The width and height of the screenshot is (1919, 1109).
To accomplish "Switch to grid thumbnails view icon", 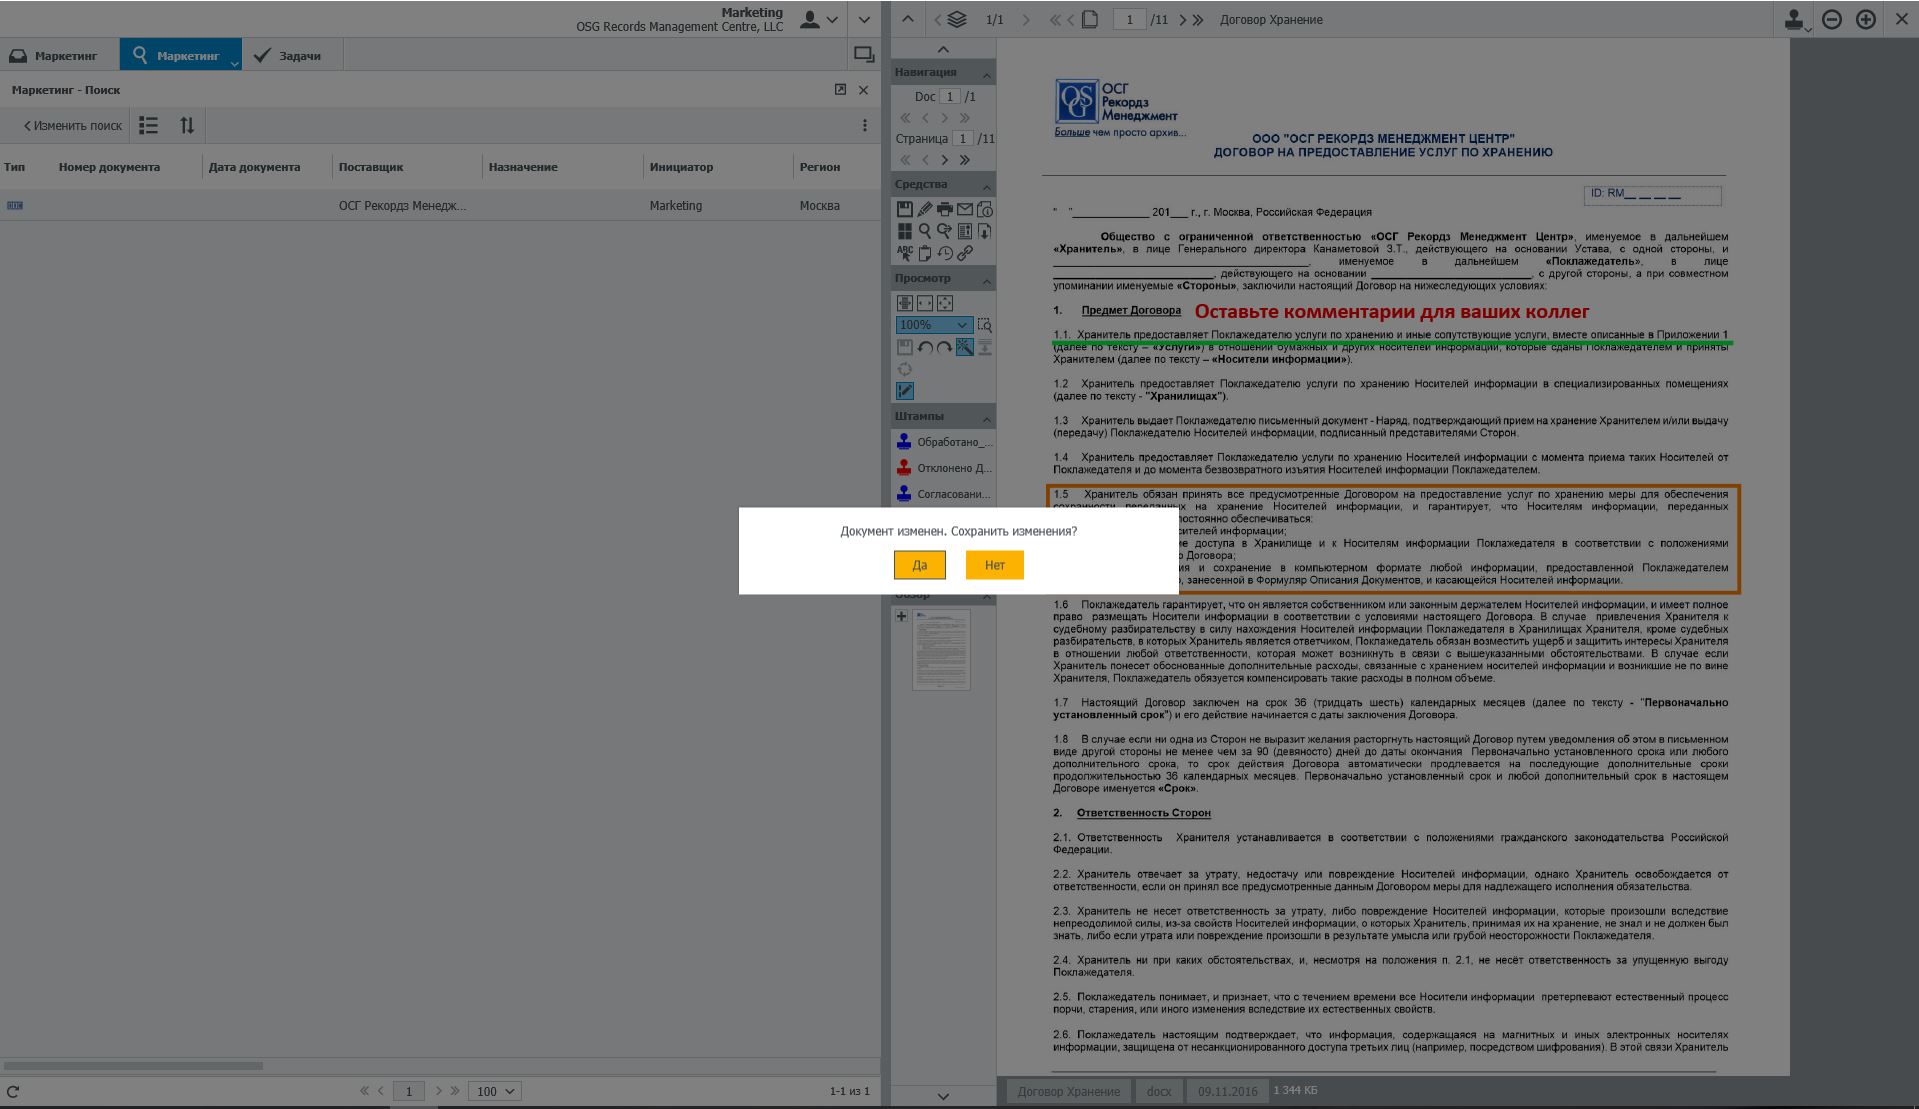I will (904, 231).
